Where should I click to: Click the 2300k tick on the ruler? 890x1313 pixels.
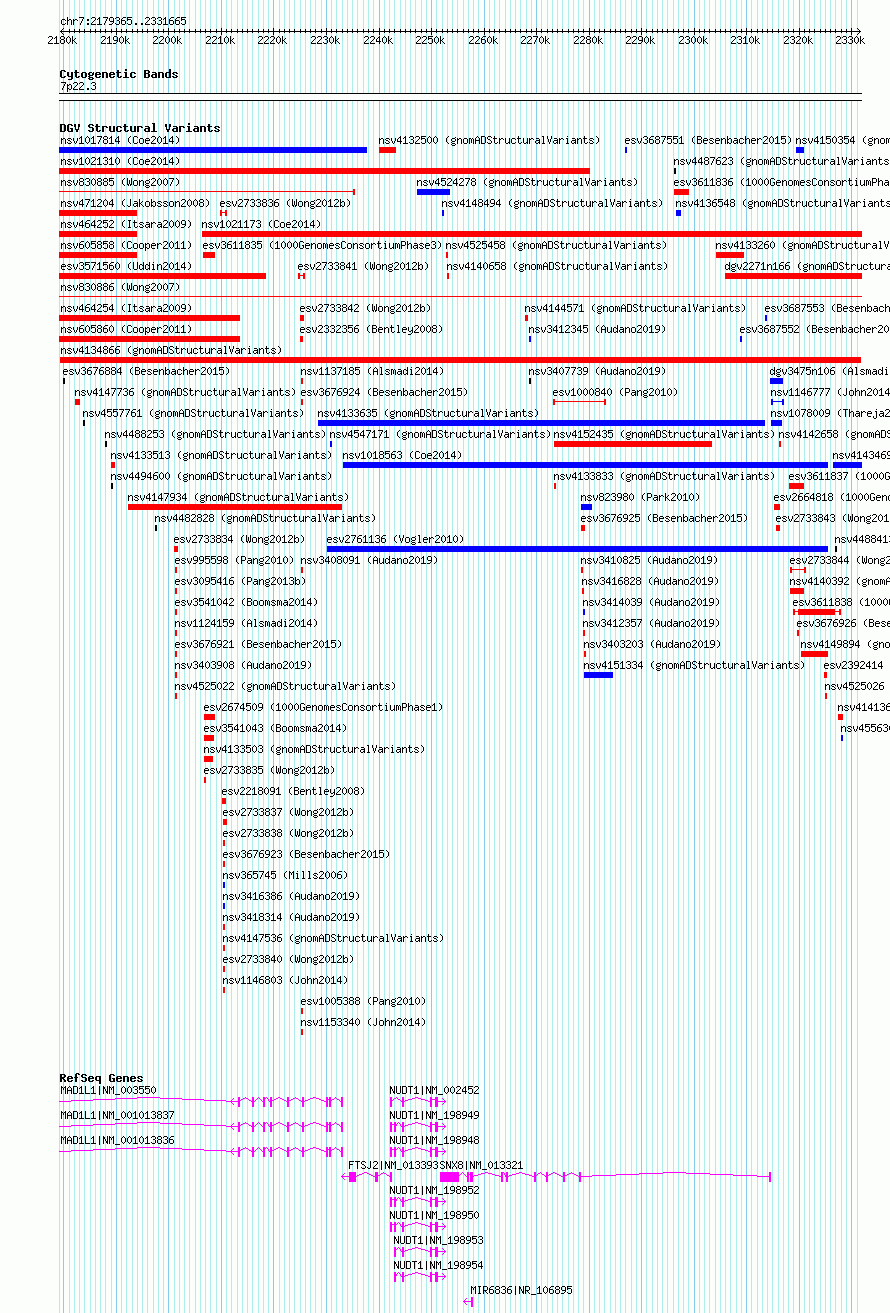point(693,40)
